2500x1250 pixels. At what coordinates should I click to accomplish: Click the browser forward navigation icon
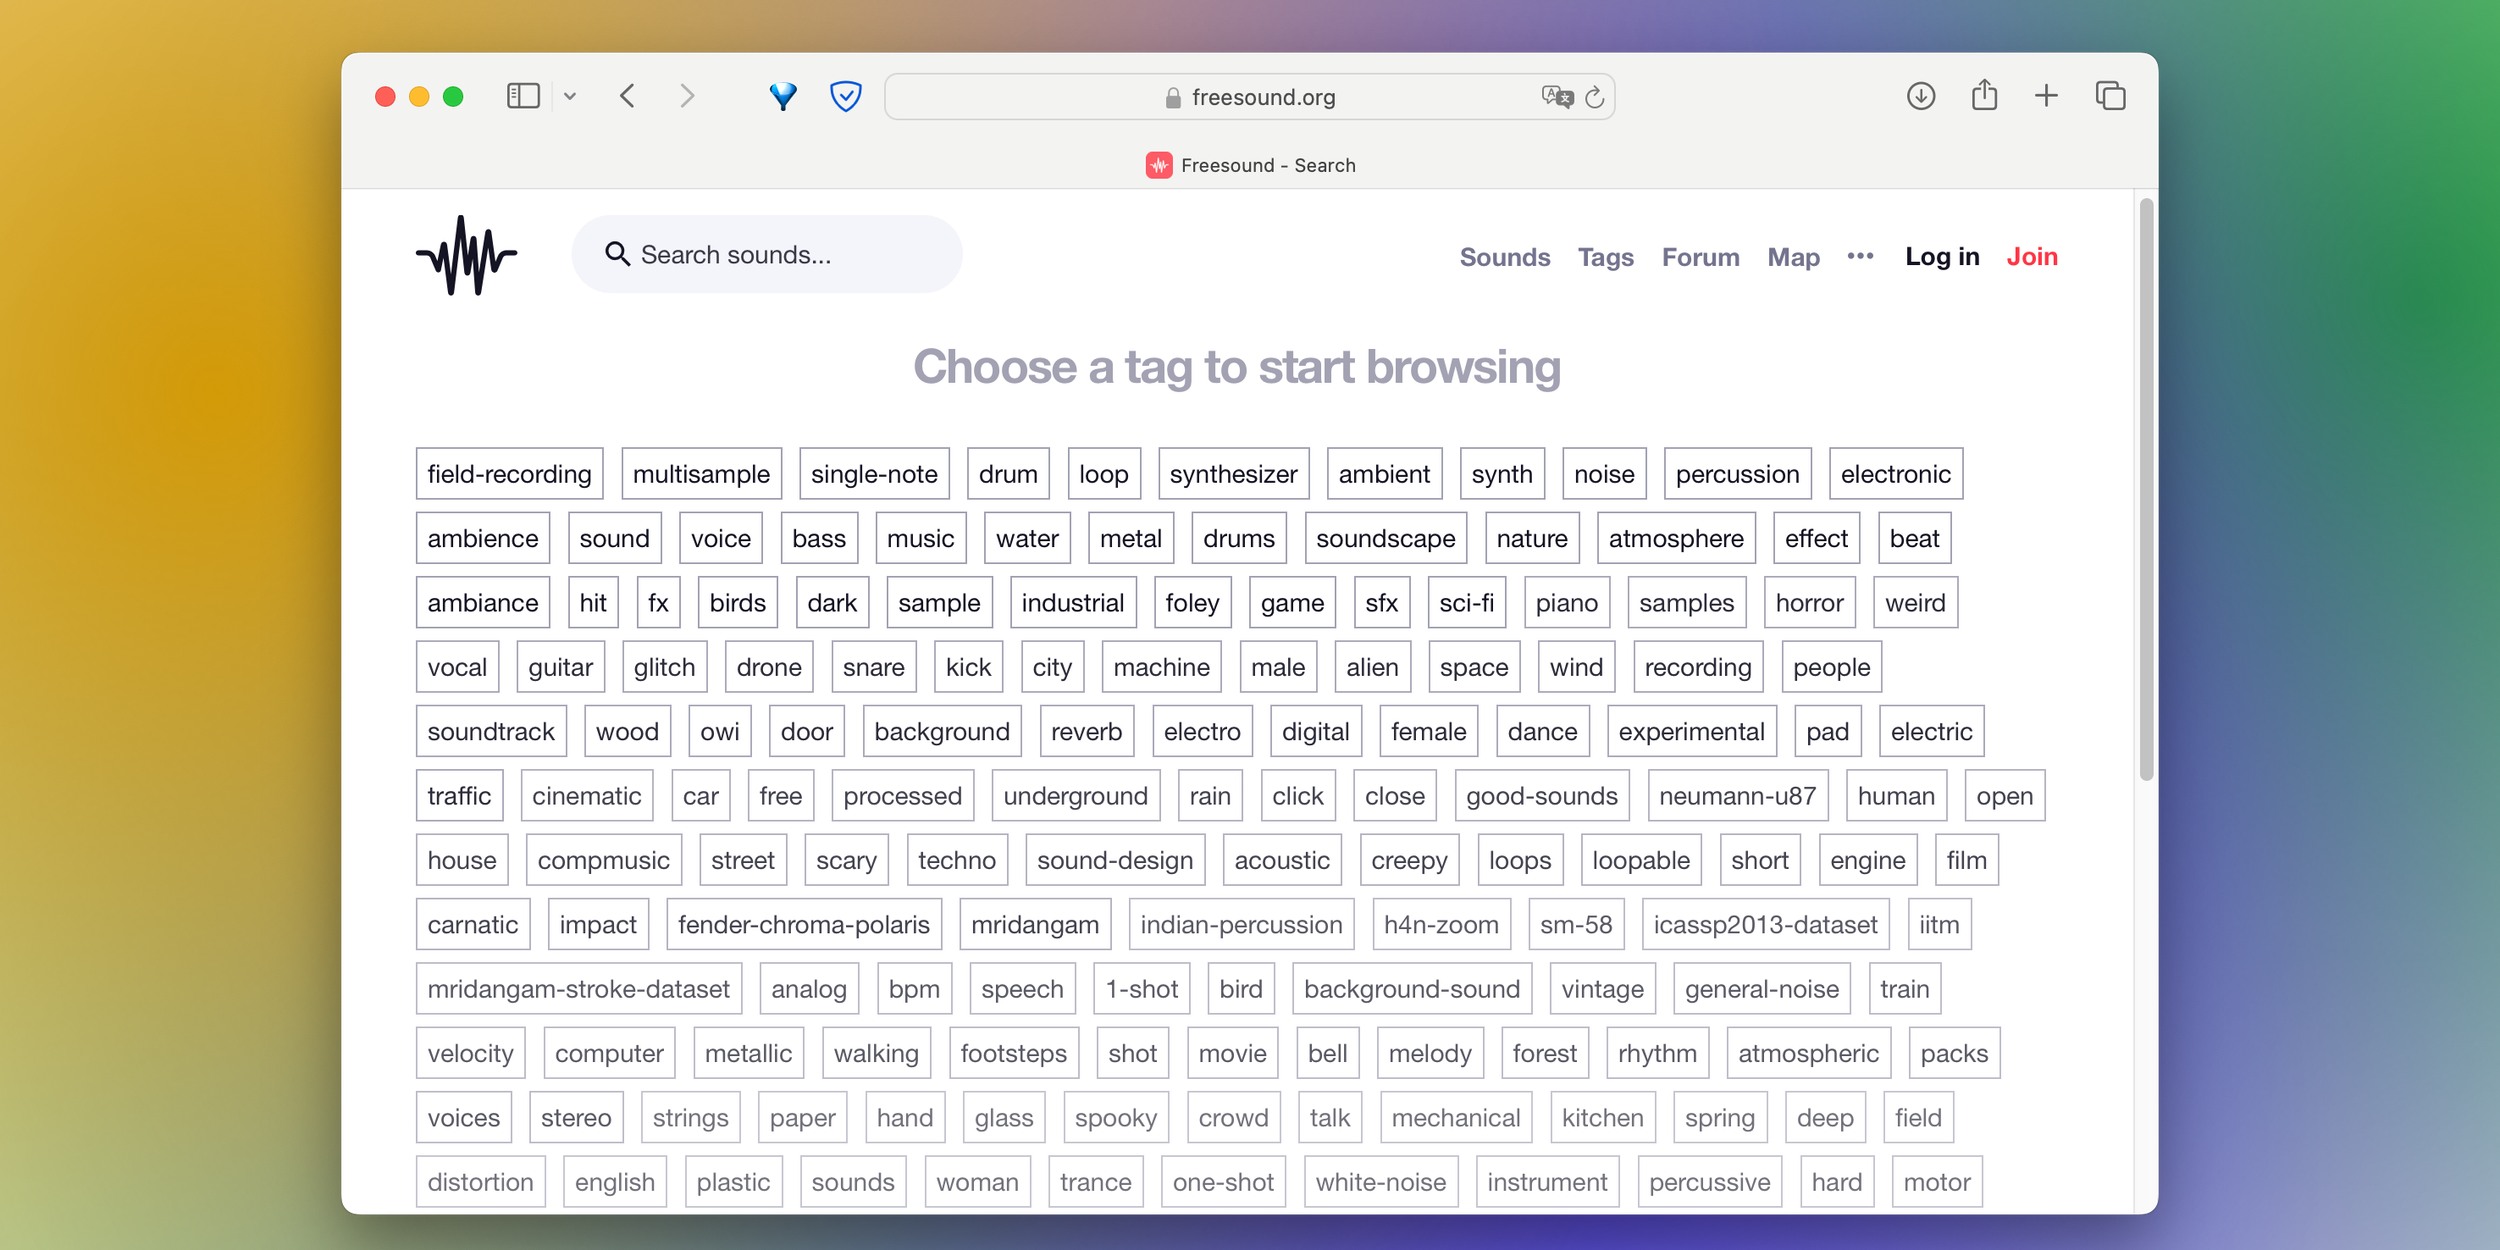tap(687, 97)
